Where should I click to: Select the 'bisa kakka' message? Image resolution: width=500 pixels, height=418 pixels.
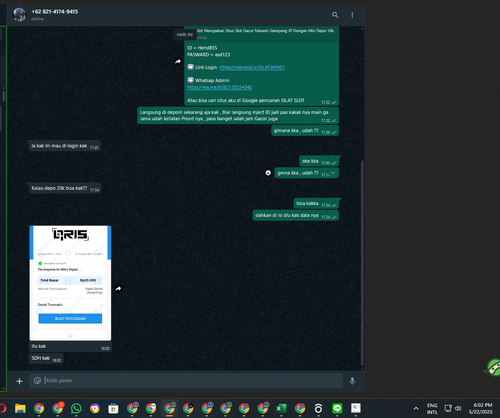(316, 203)
